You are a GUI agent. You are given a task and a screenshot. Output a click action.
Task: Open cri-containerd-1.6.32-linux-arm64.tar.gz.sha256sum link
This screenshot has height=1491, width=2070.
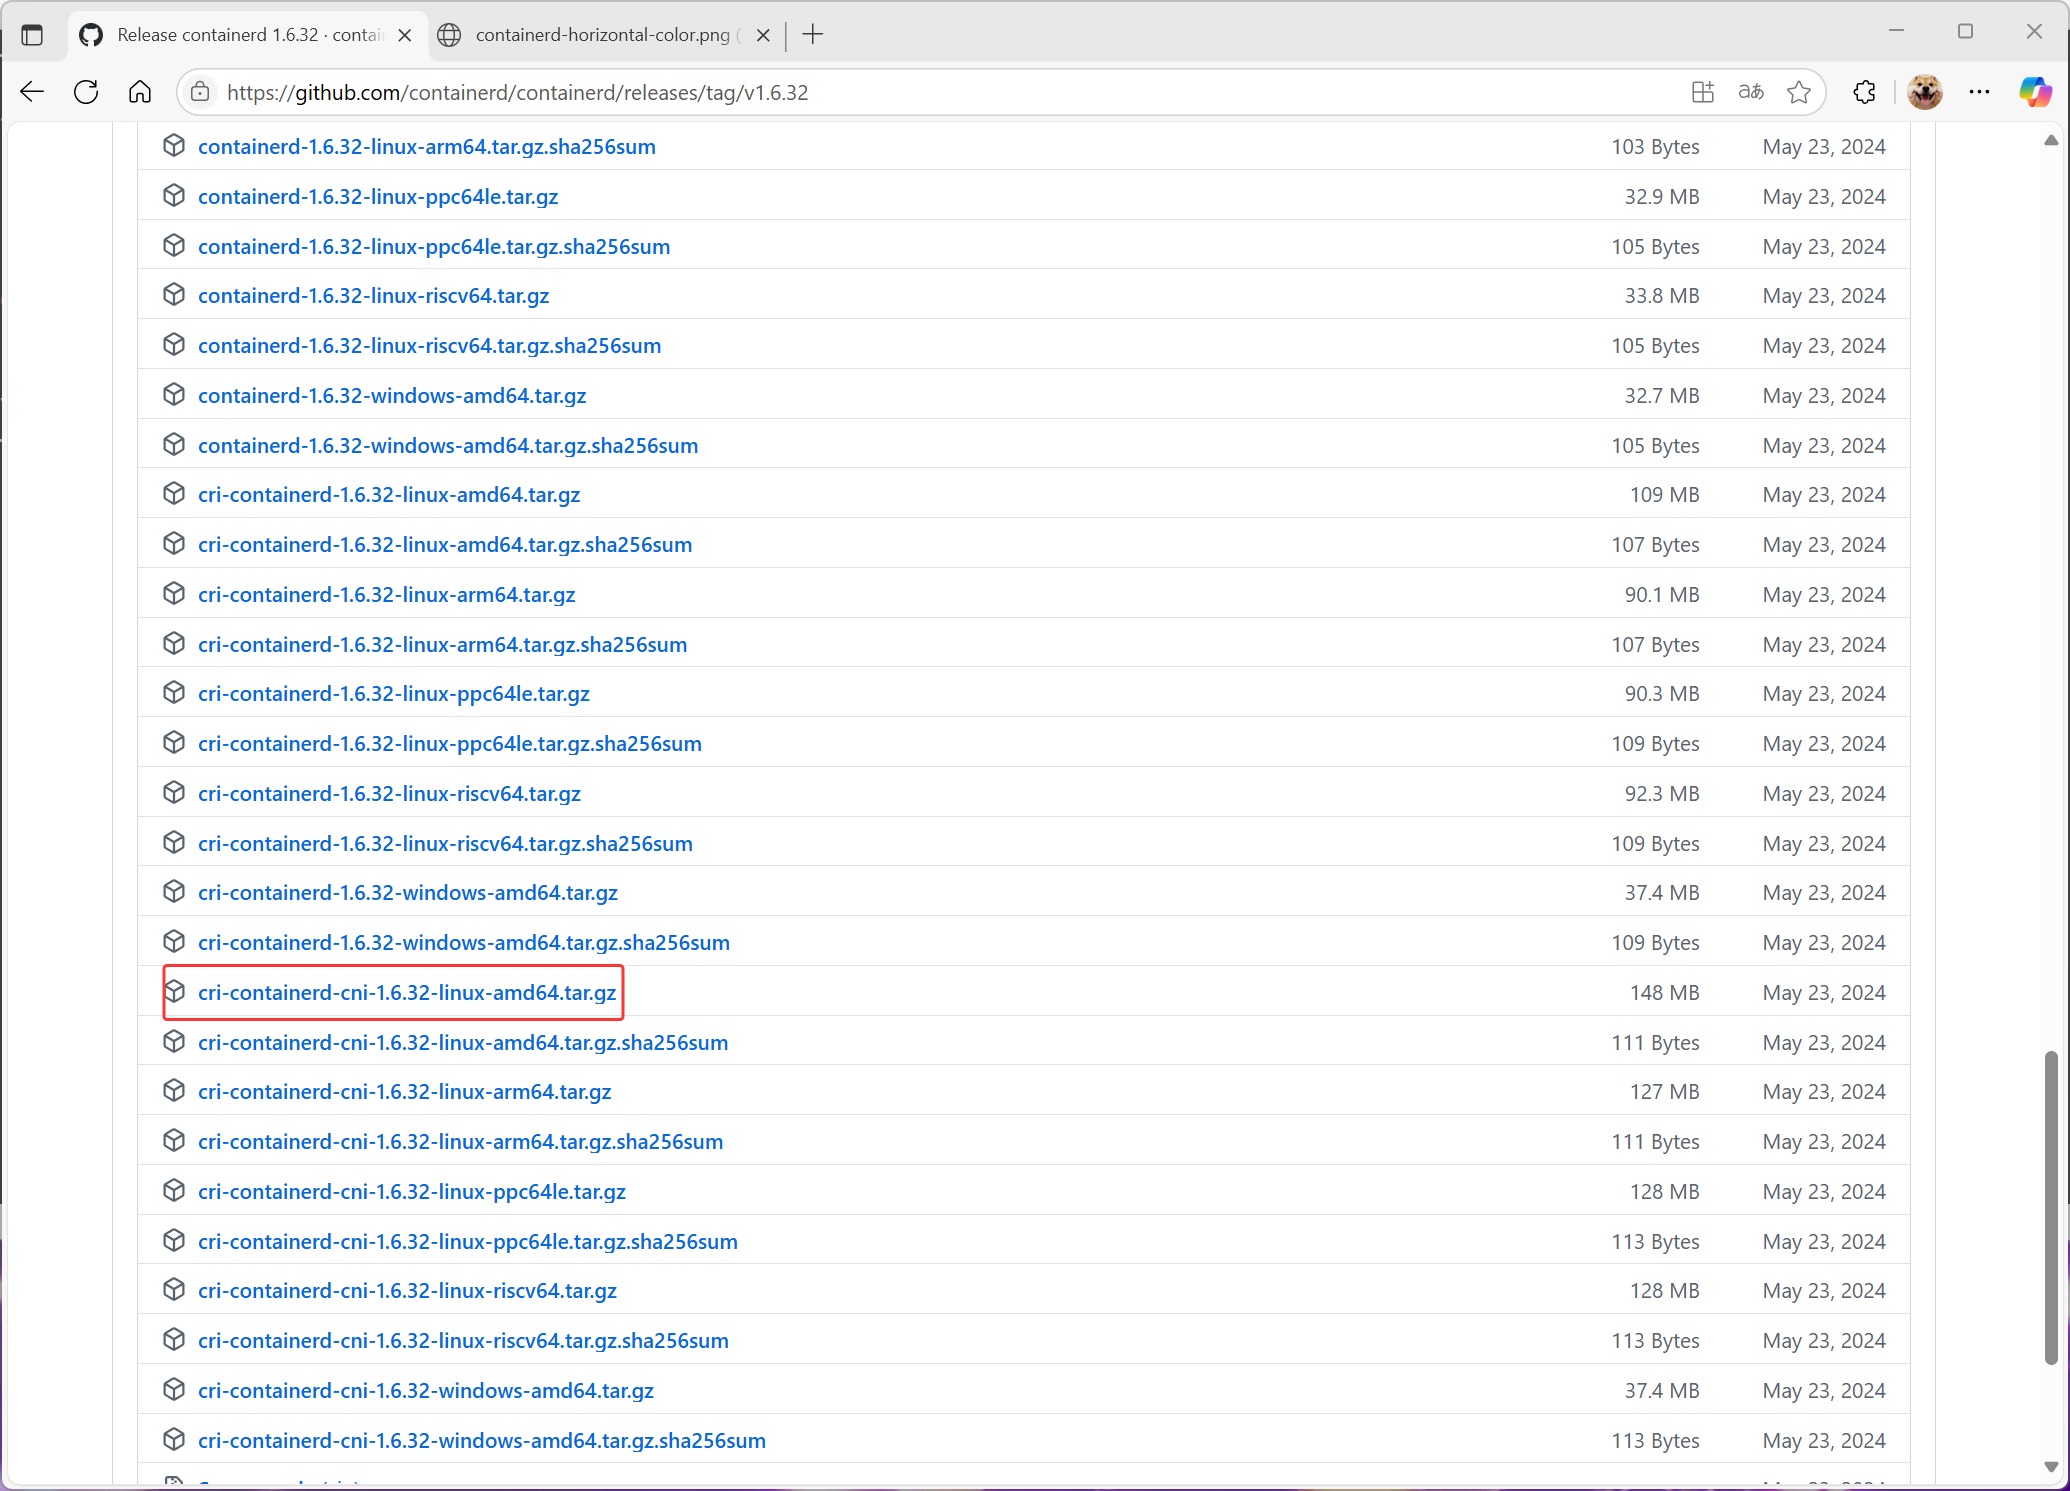pyautogui.click(x=442, y=644)
